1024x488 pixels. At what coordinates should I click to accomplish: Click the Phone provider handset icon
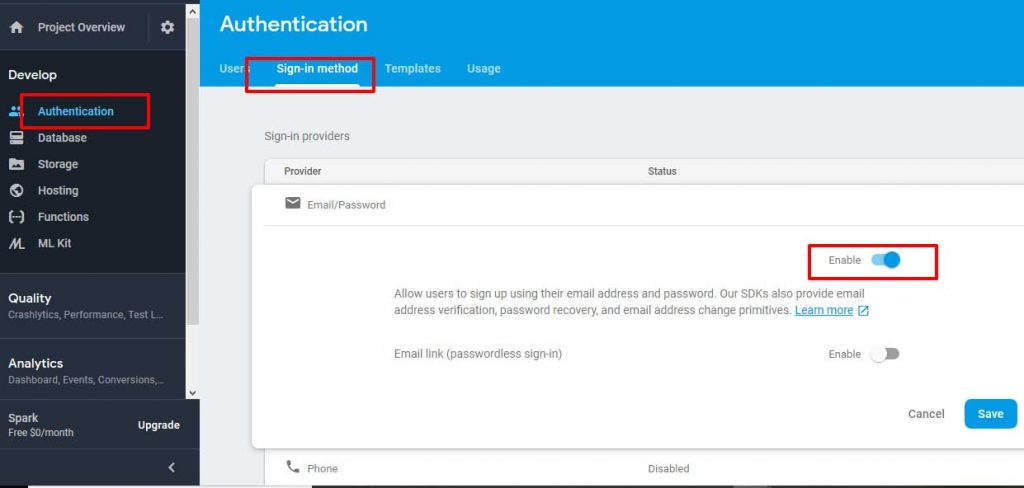(293, 466)
